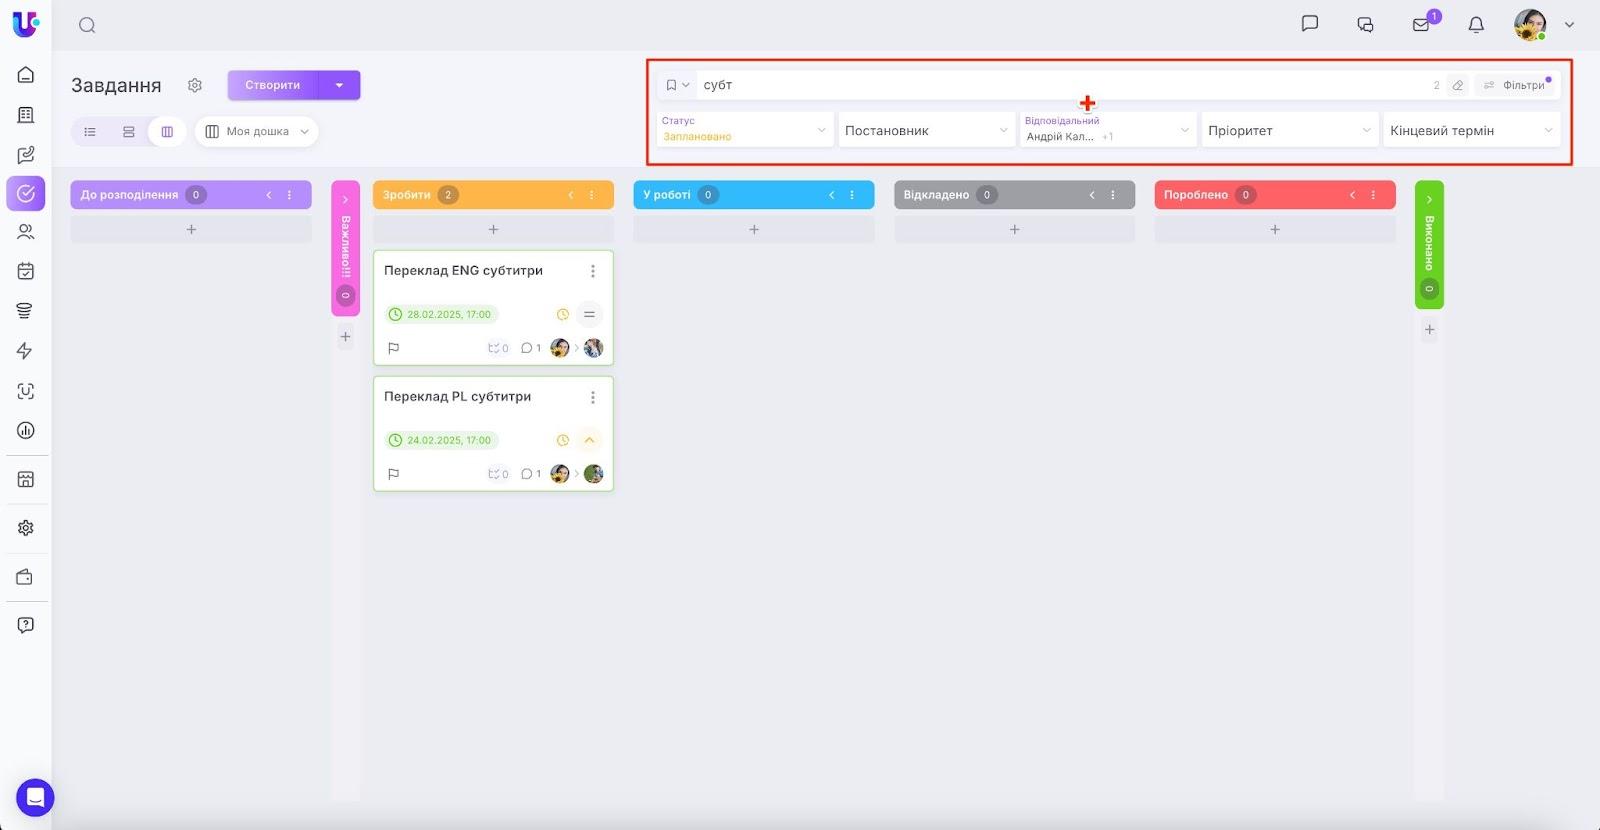Viewport: 1600px width, 830px height.
Task: Open task settings gear next to Завдання
Action: click(195, 85)
